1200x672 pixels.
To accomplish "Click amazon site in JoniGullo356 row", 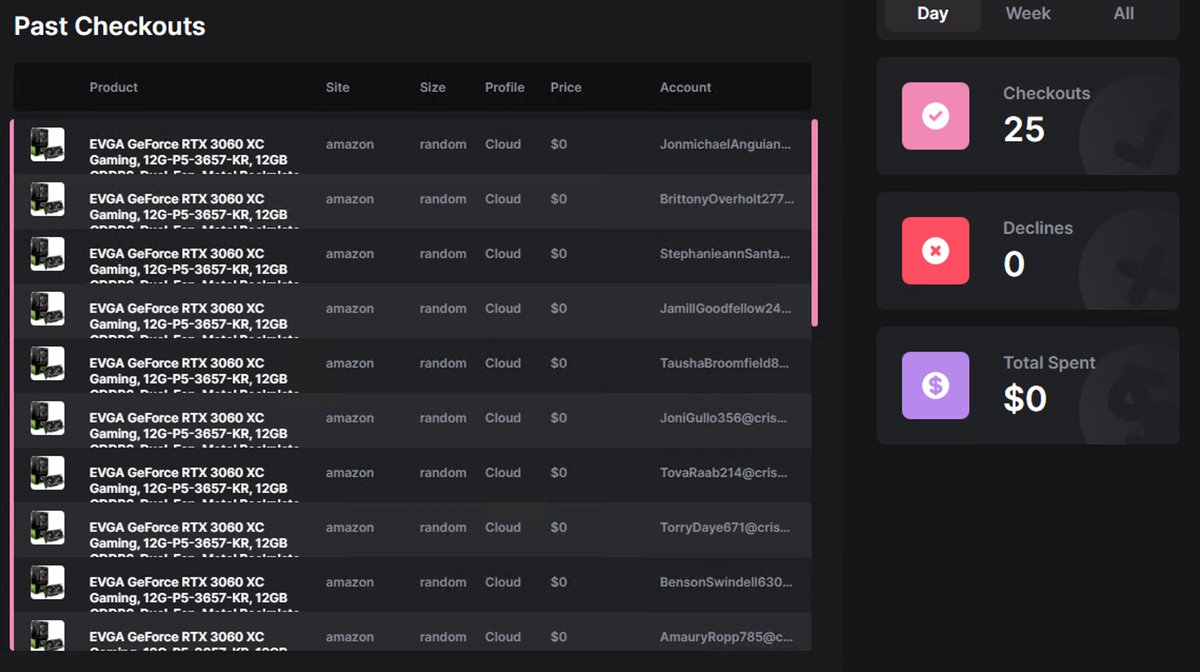I will coord(350,418).
